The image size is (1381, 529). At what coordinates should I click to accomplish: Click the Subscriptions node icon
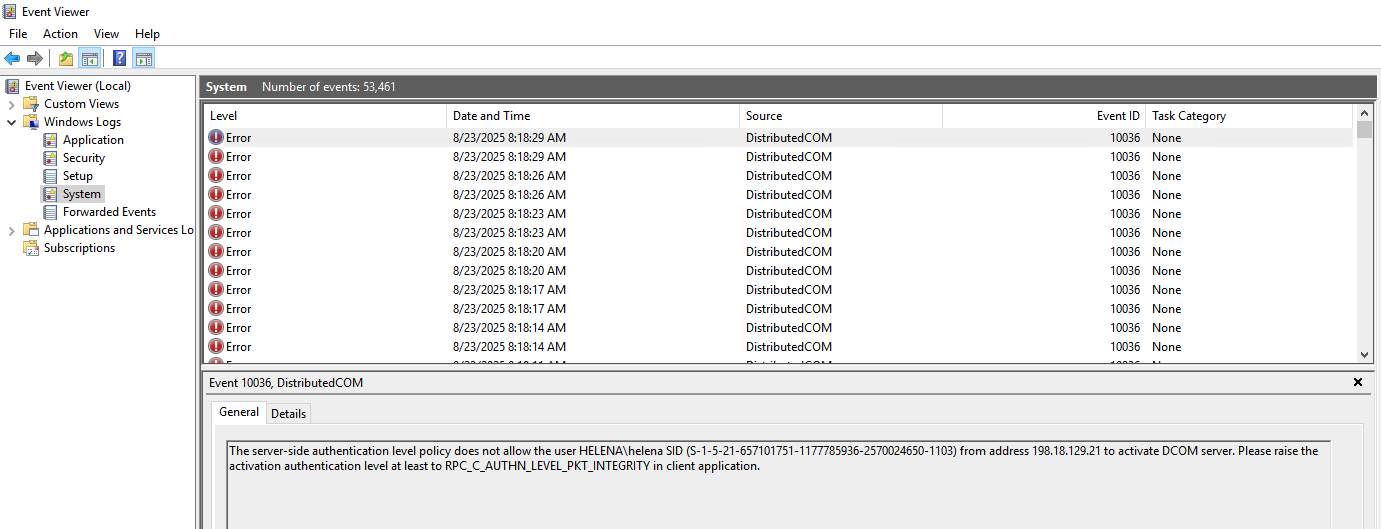pyautogui.click(x=31, y=248)
